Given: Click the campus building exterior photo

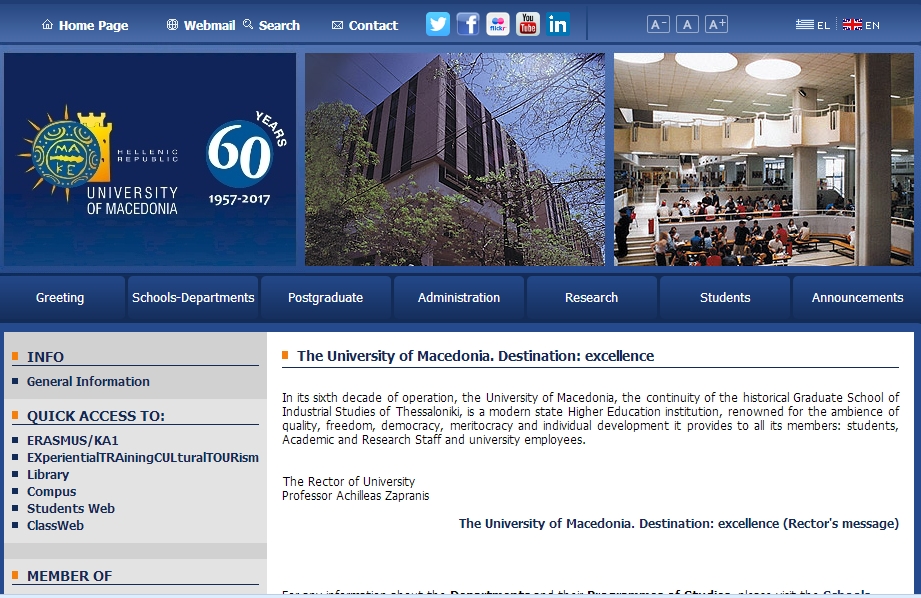Looking at the screenshot, I should pos(455,159).
